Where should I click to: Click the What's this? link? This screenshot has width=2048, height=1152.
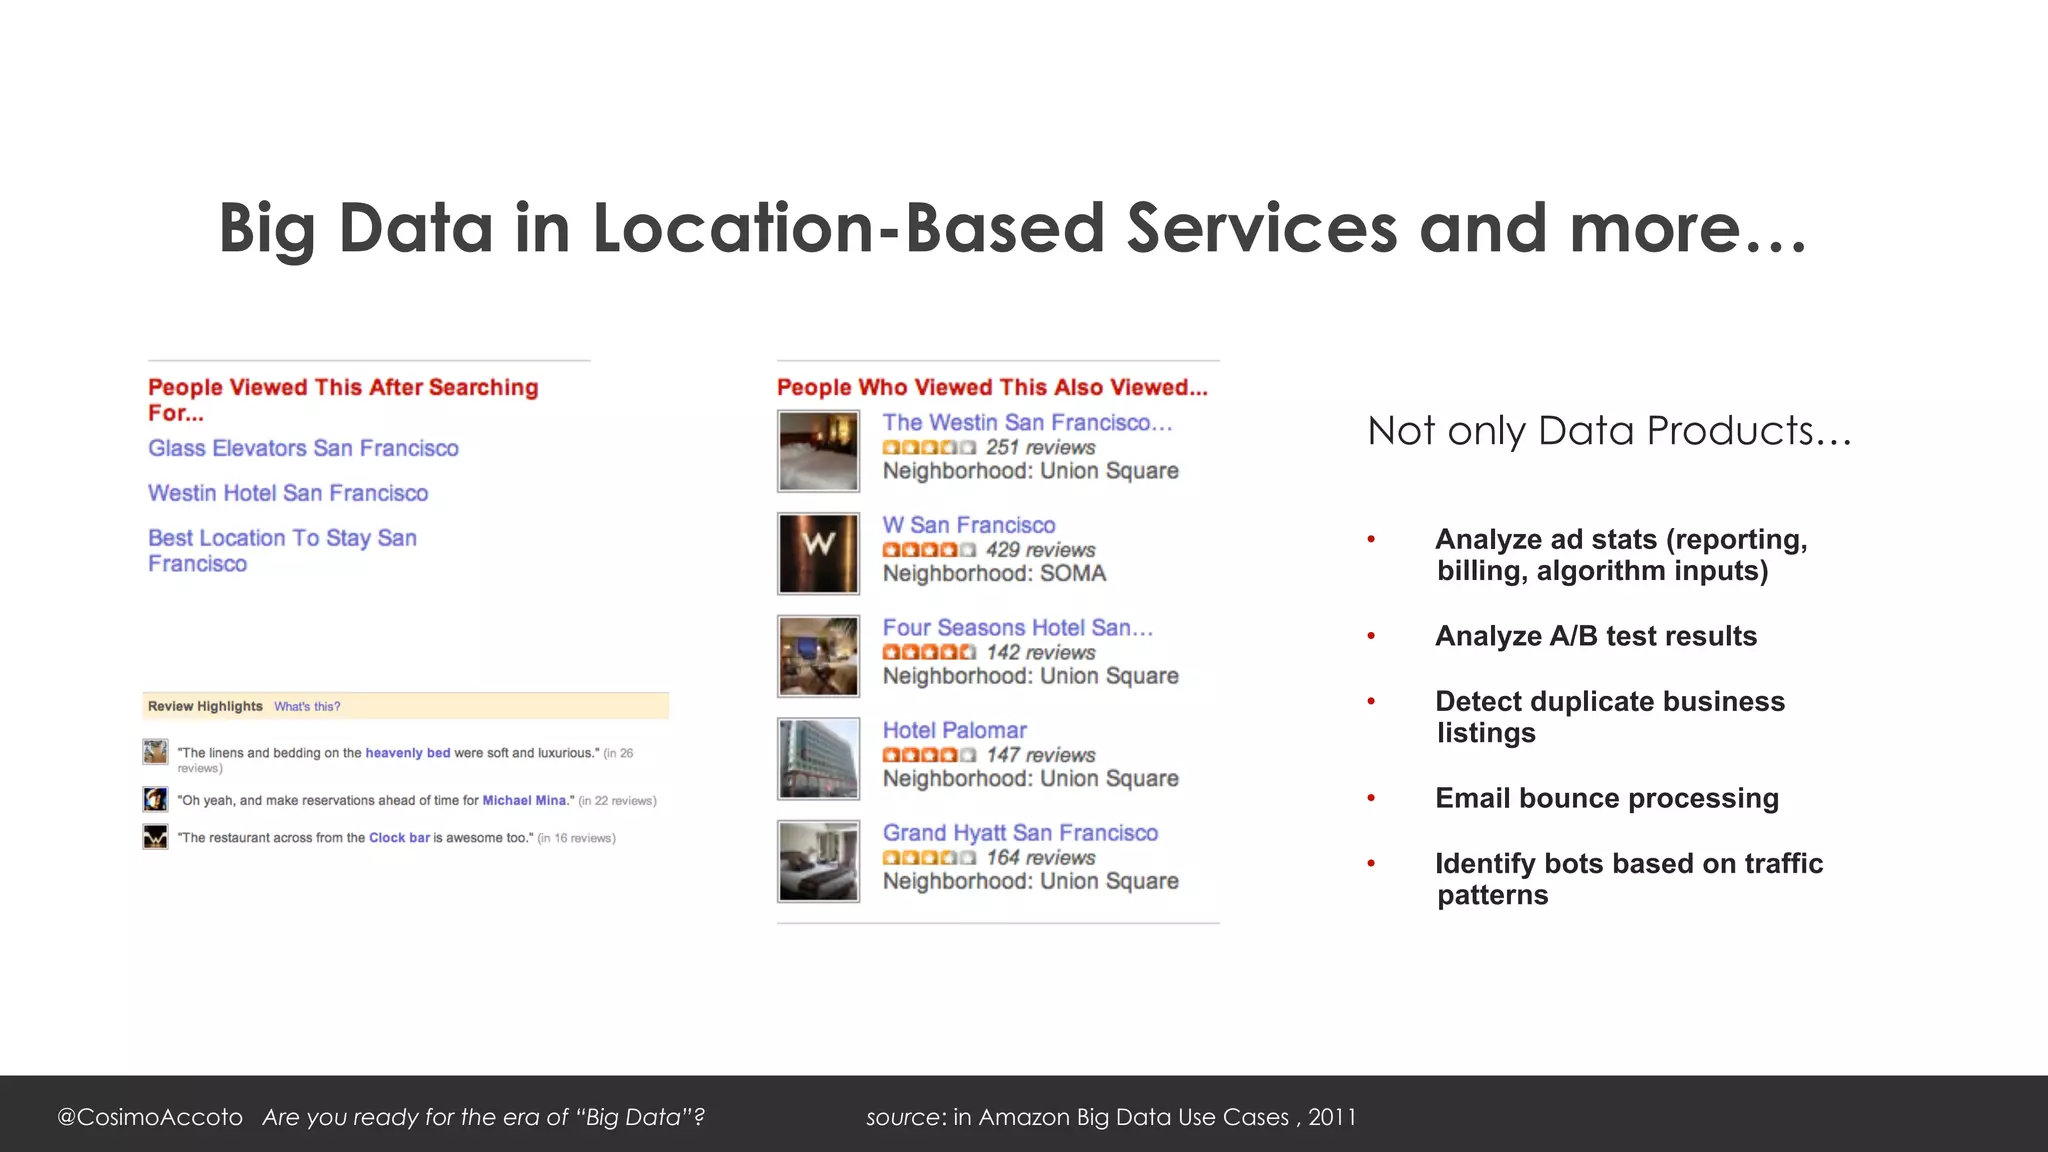[307, 706]
